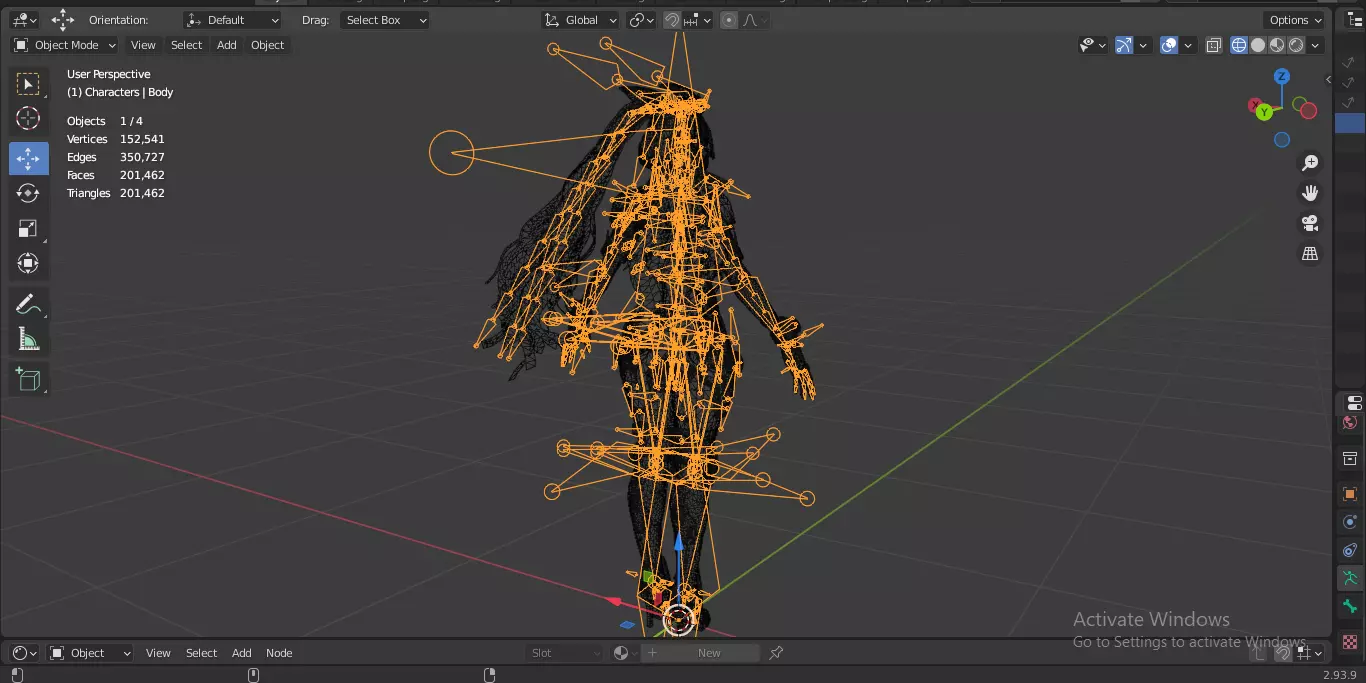Open the node editor View menu
Image resolution: width=1366 pixels, height=683 pixels.
(158, 653)
